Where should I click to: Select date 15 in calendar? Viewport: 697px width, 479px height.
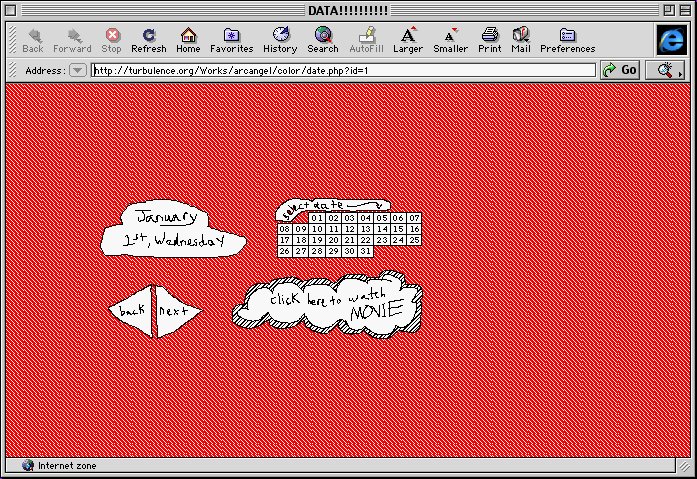(x=398, y=229)
